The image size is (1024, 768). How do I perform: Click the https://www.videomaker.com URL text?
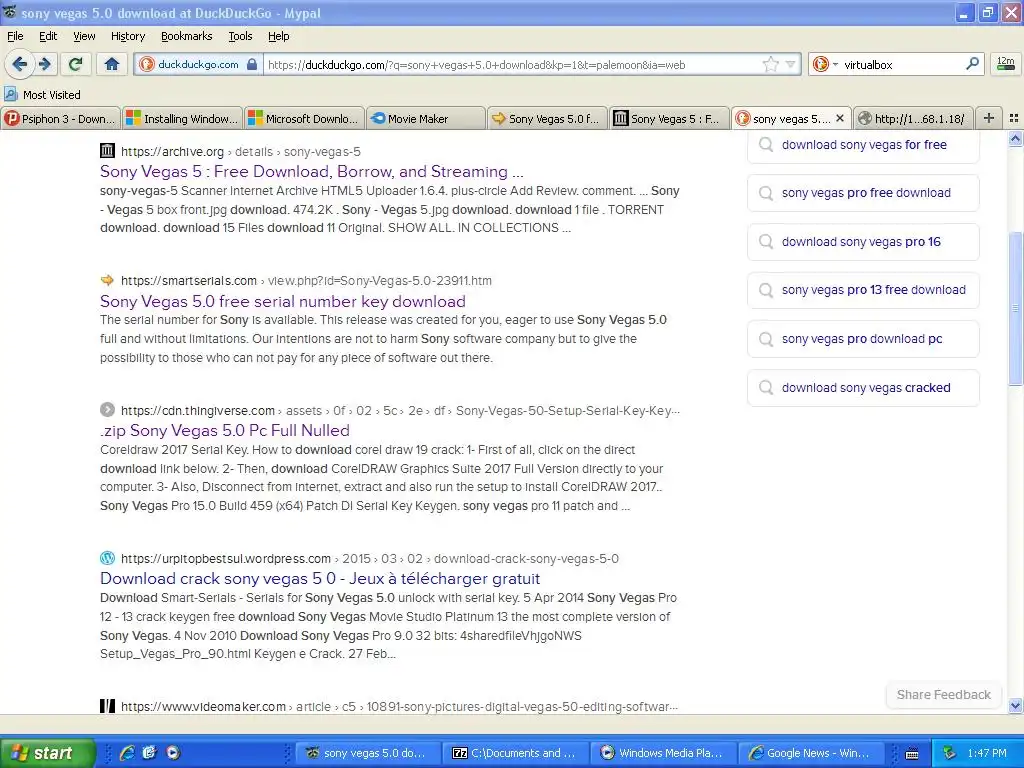point(203,707)
